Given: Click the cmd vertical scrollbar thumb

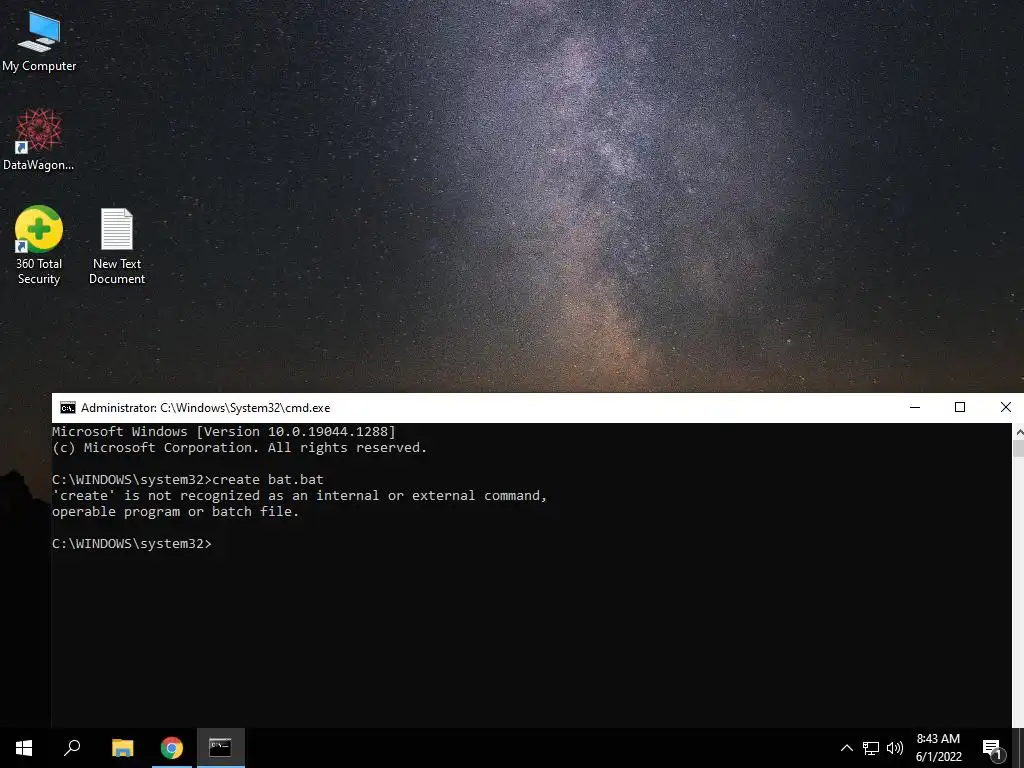Looking at the screenshot, I should pos(1018,449).
